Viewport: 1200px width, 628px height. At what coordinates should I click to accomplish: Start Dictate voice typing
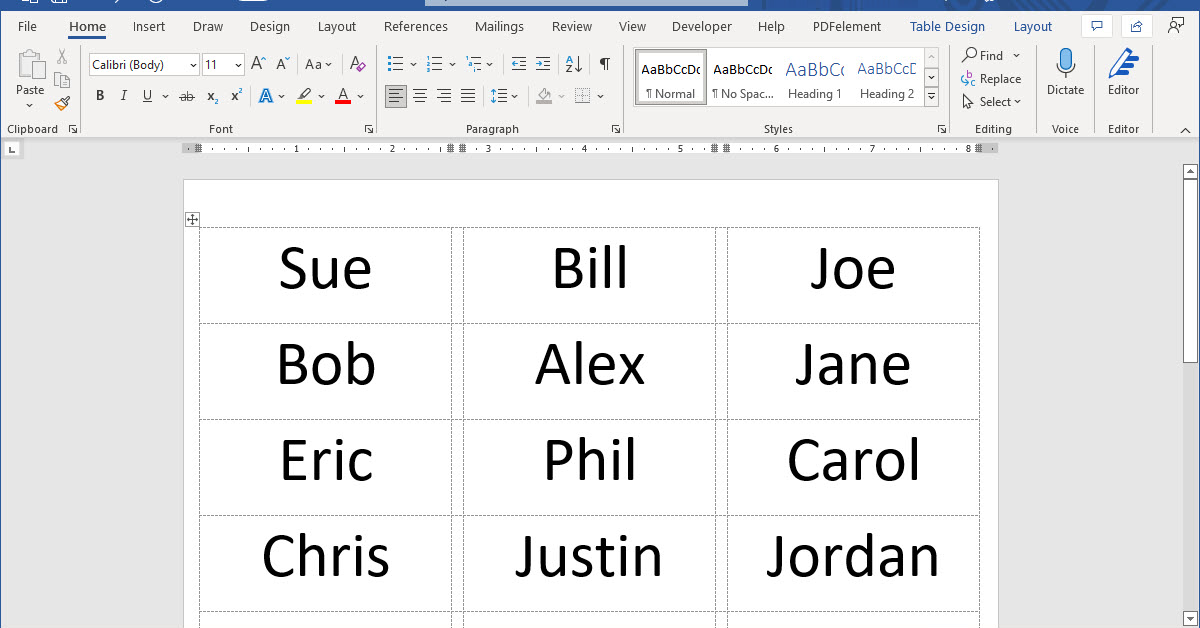tap(1065, 75)
